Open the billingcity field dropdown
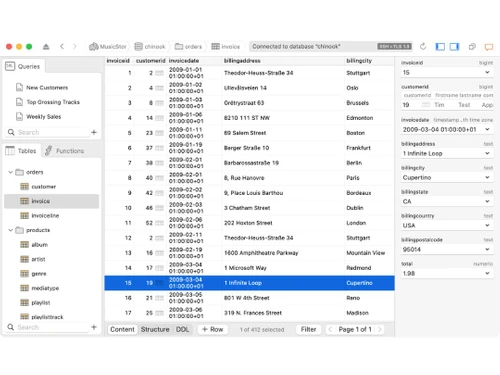 click(487, 177)
